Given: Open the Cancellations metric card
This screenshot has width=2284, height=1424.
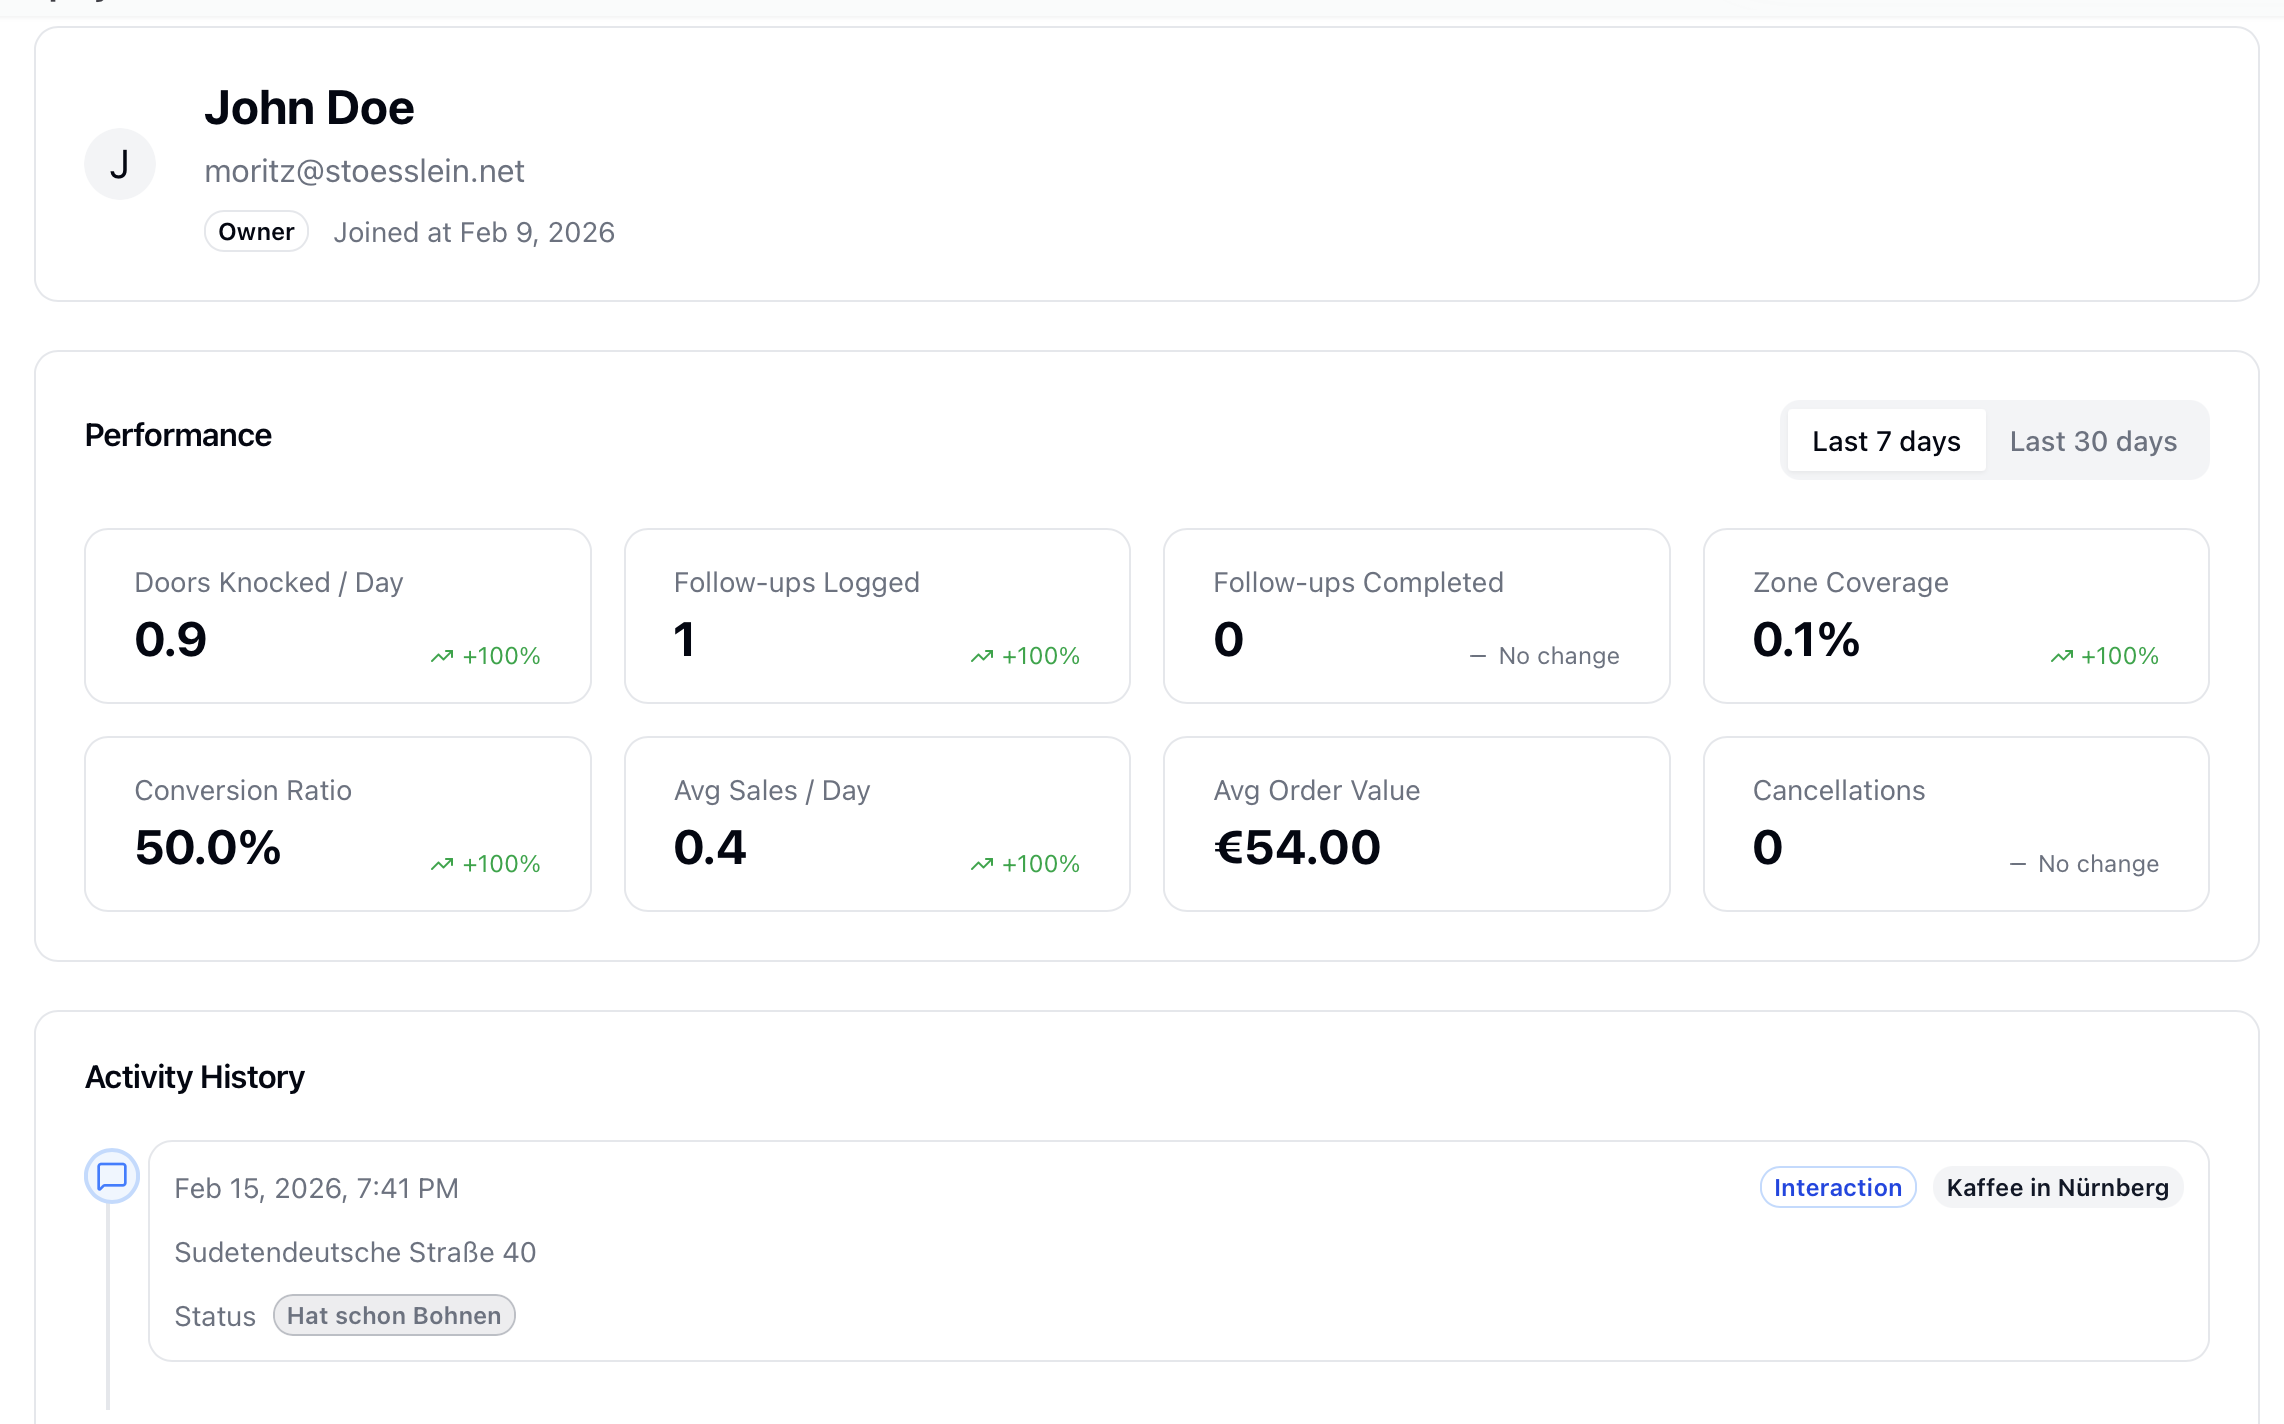Looking at the screenshot, I should pyautogui.click(x=1955, y=824).
